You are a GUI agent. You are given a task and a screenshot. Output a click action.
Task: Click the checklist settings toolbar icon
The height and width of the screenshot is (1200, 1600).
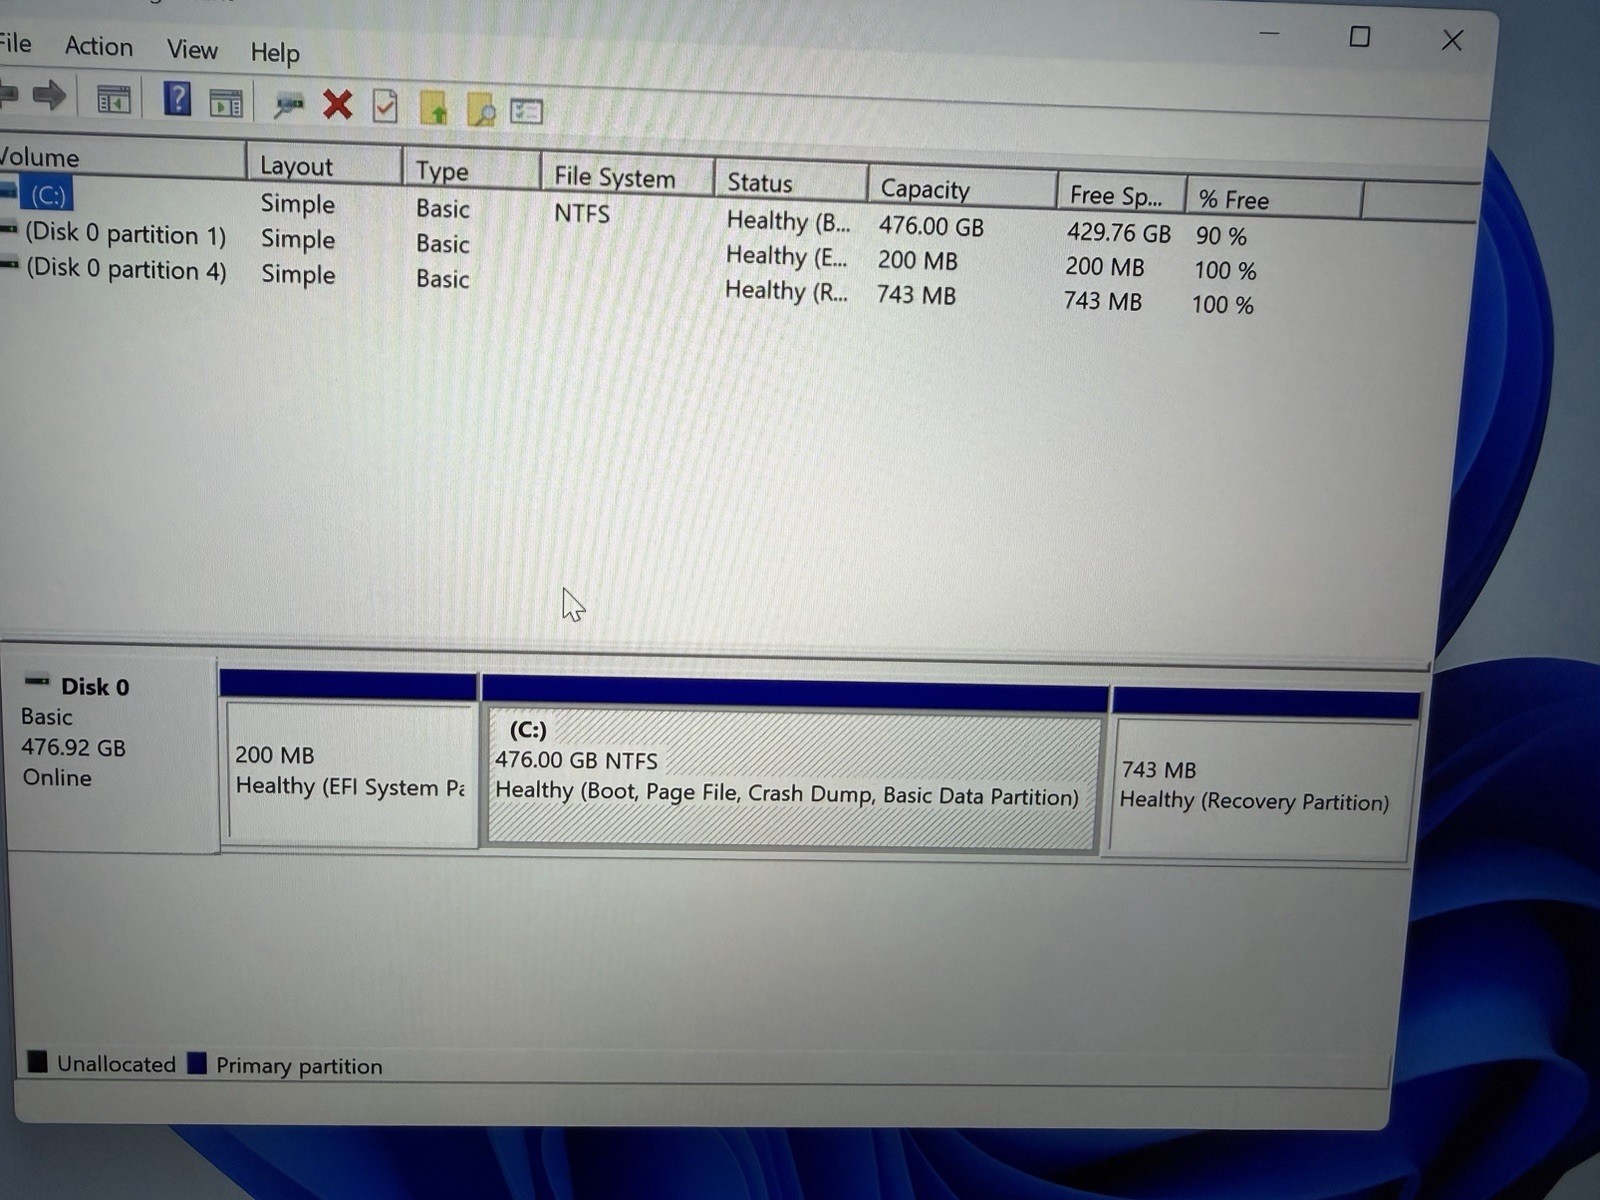[526, 110]
